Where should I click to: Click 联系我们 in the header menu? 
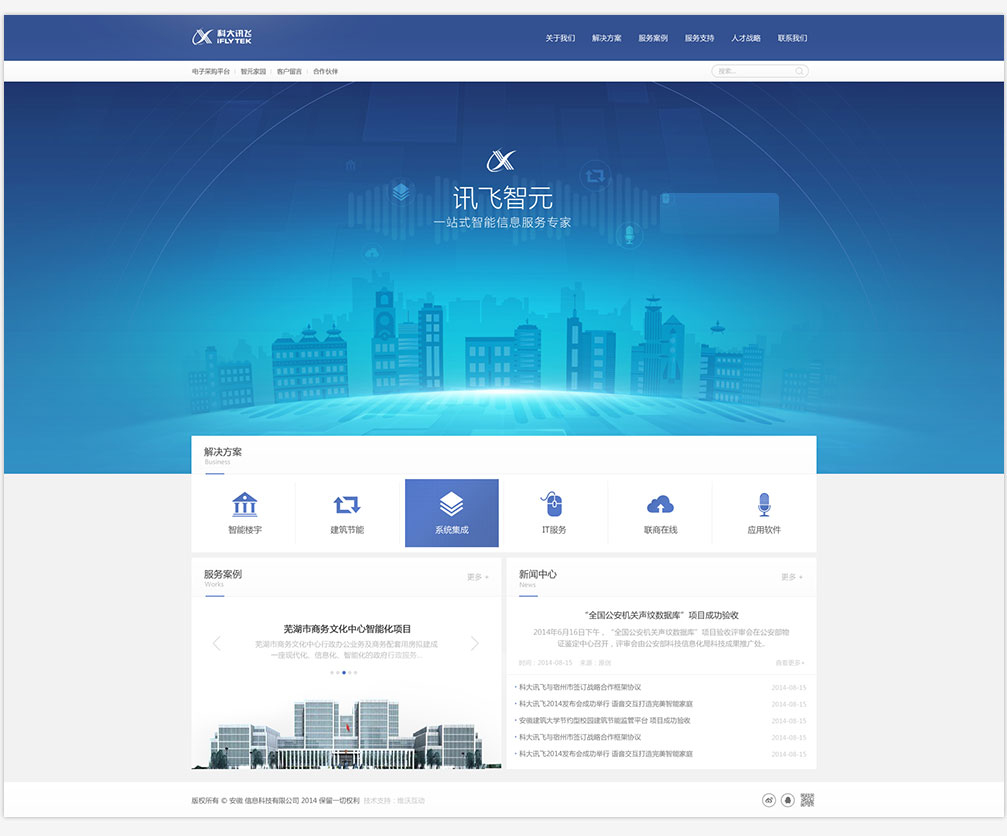pyautogui.click(x=792, y=38)
